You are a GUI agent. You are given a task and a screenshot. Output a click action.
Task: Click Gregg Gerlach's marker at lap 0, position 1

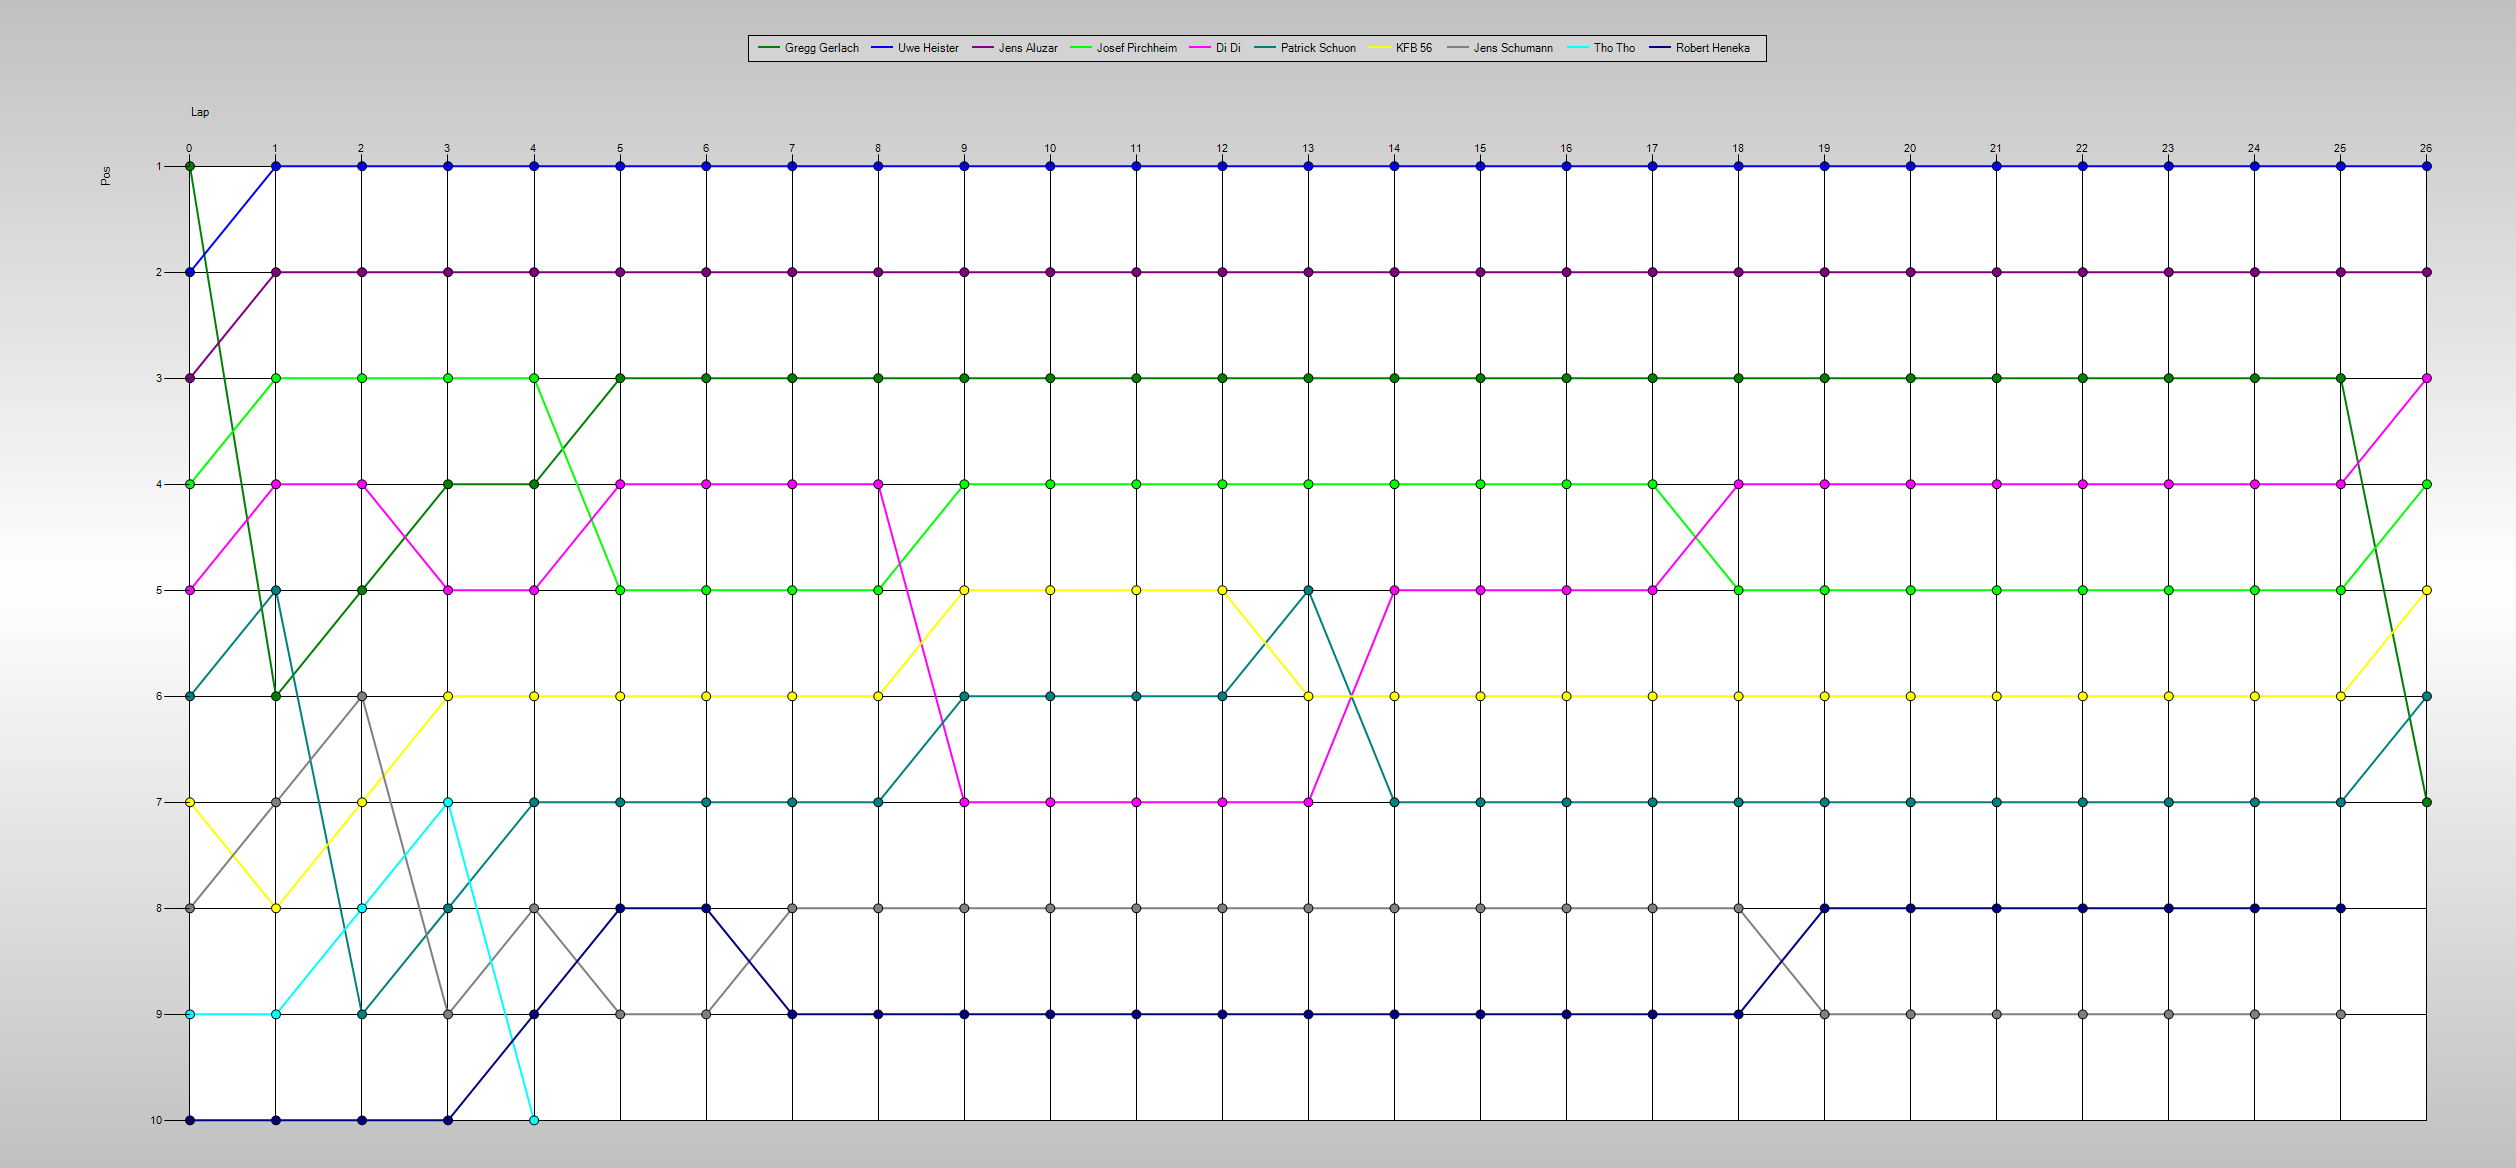coord(190,166)
